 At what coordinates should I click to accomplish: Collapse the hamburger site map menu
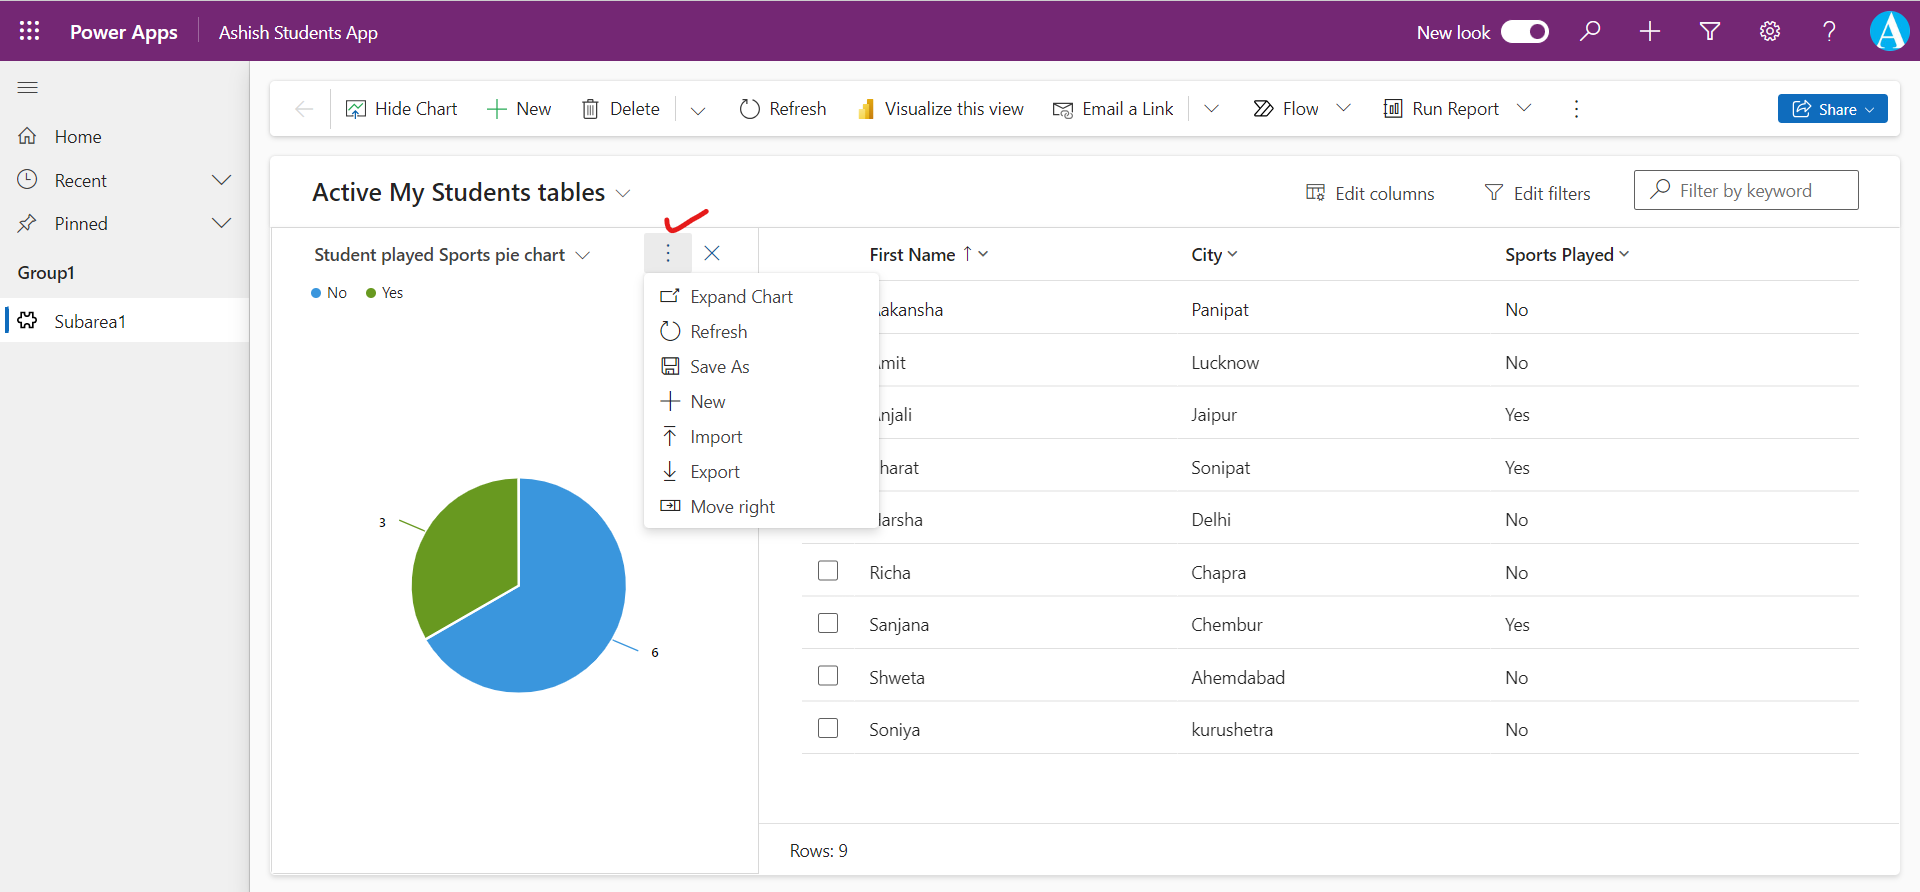[x=28, y=88]
